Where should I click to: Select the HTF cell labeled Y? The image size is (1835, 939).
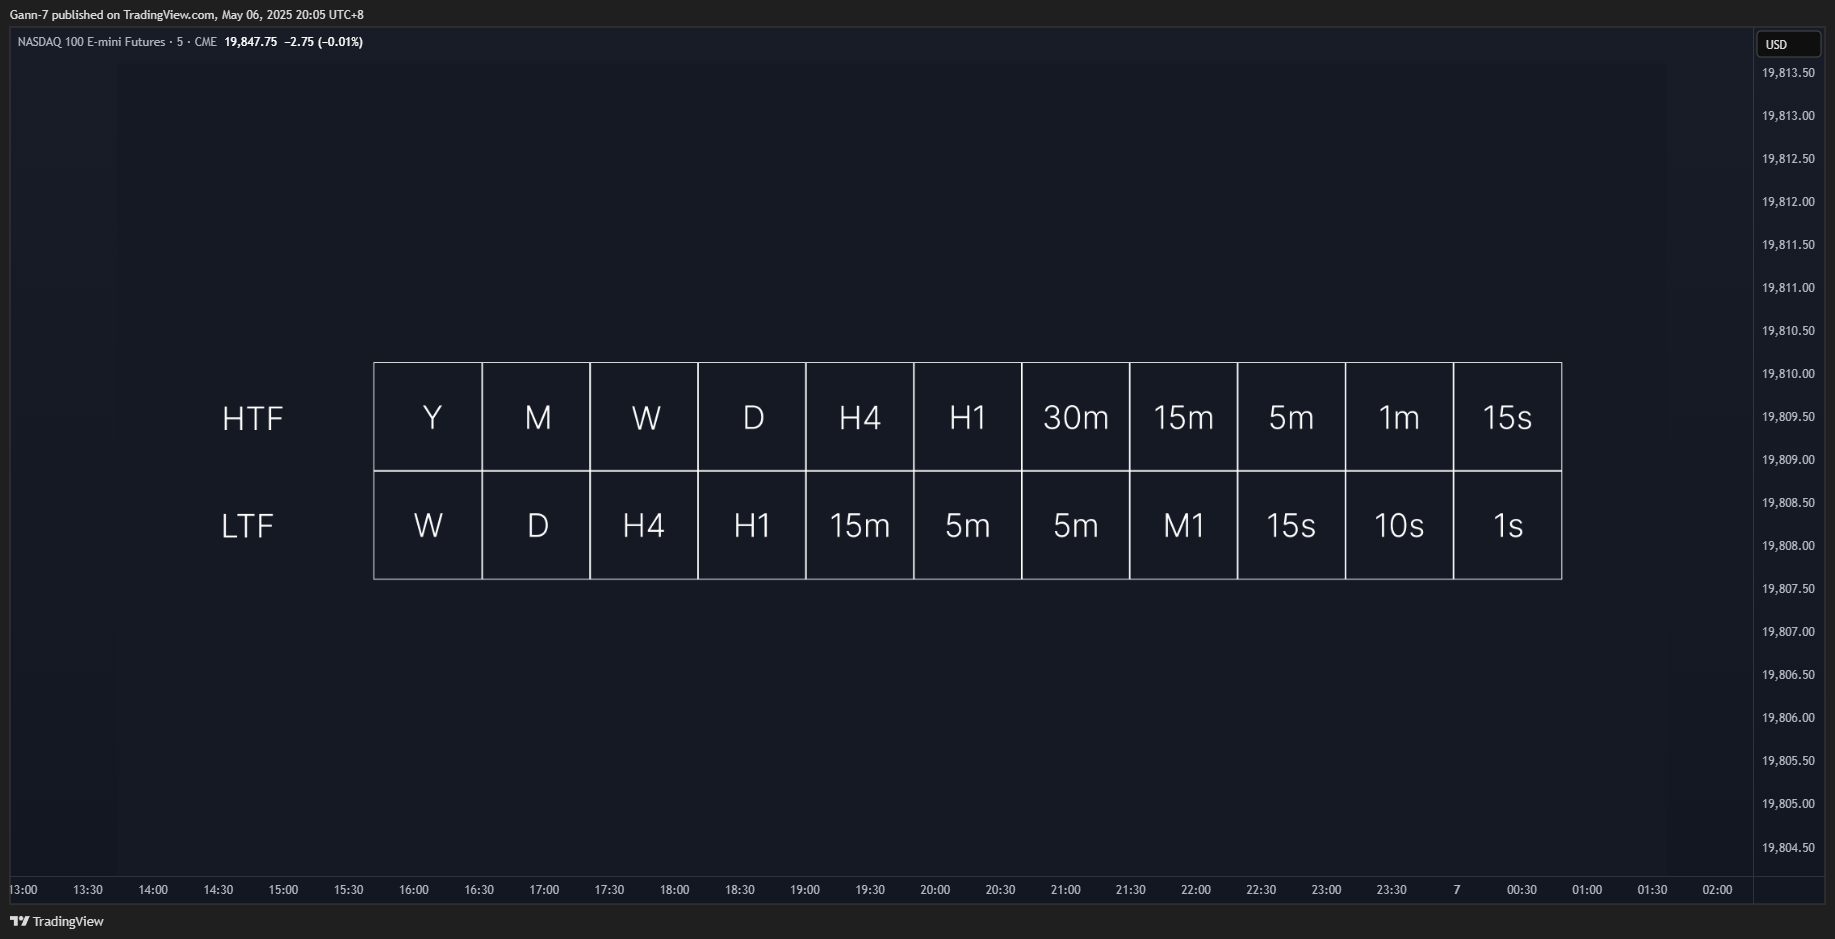pyautogui.click(x=428, y=417)
